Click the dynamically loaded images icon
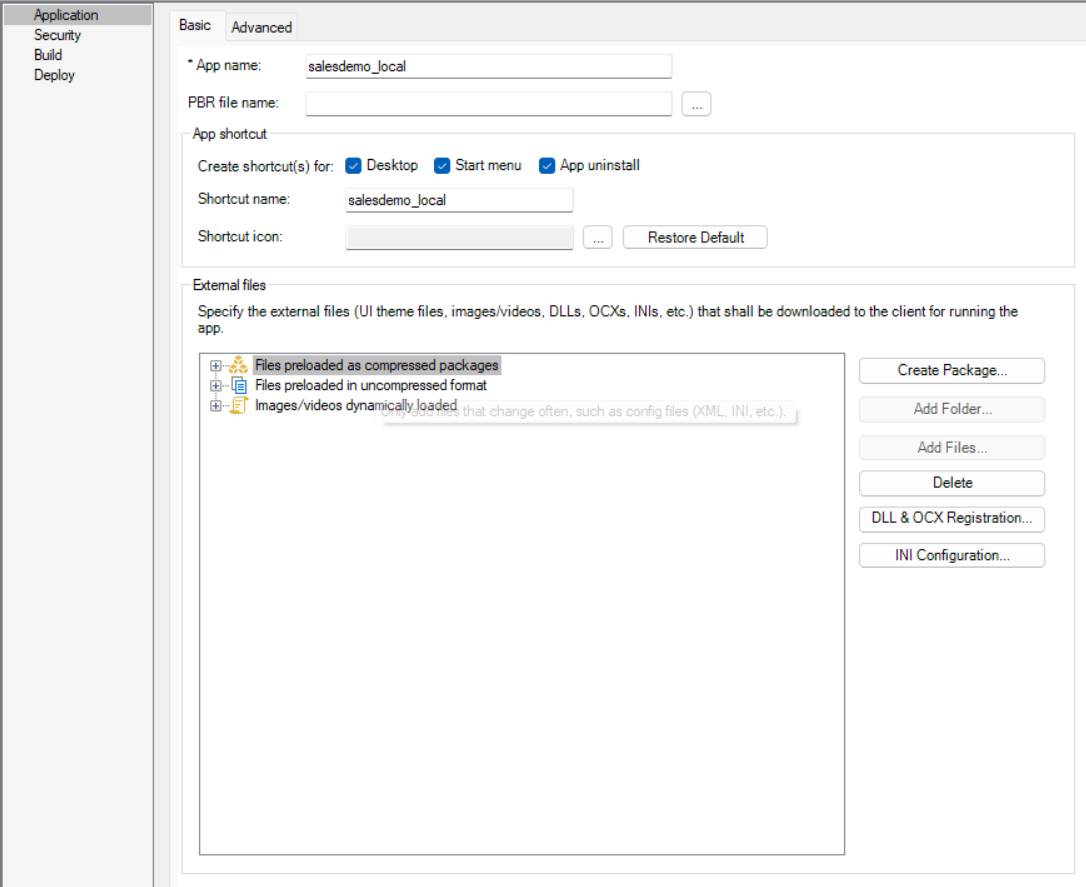The height and width of the screenshot is (887, 1086). pyautogui.click(x=239, y=405)
